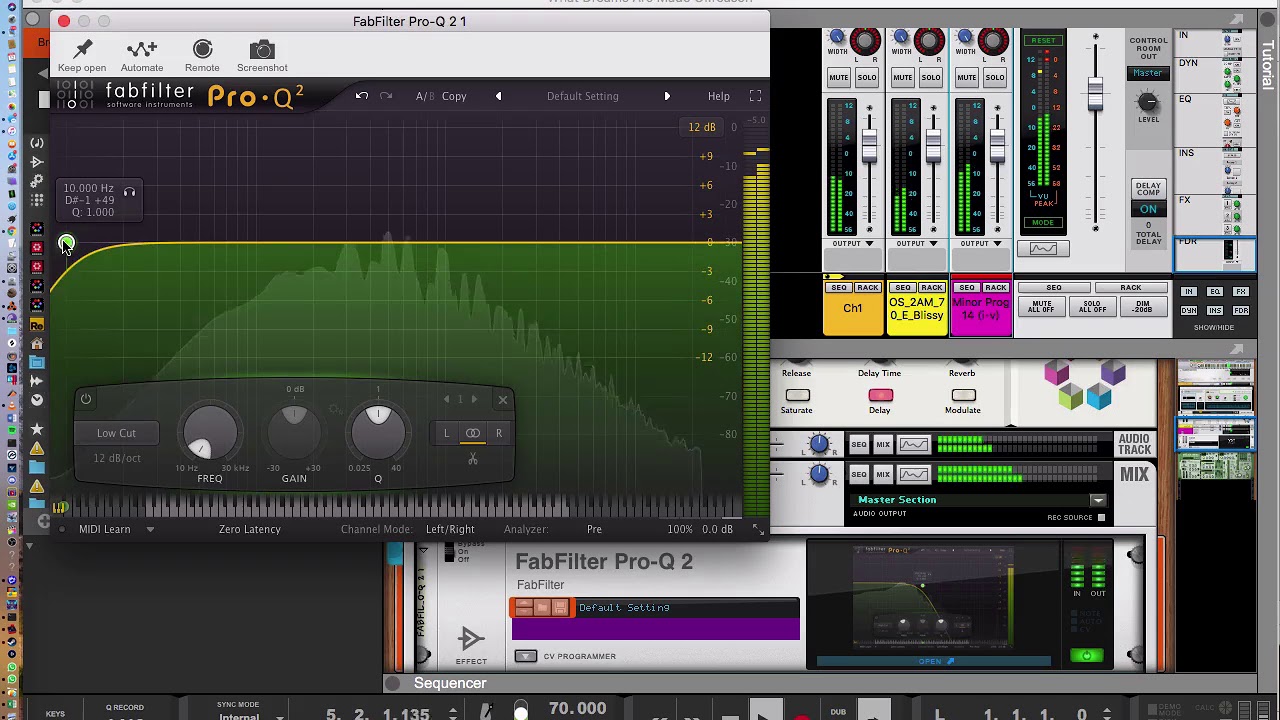Viewport: 1280px width, 720px height.
Task: Set band to Left channel only
Action: pyautogui.click(x=447, y=433)
